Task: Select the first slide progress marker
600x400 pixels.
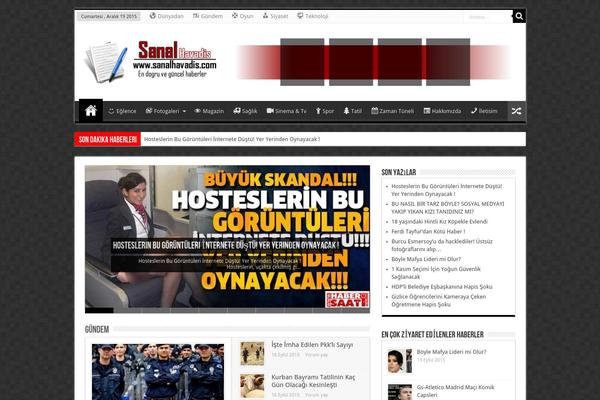Action: point(99,310)
